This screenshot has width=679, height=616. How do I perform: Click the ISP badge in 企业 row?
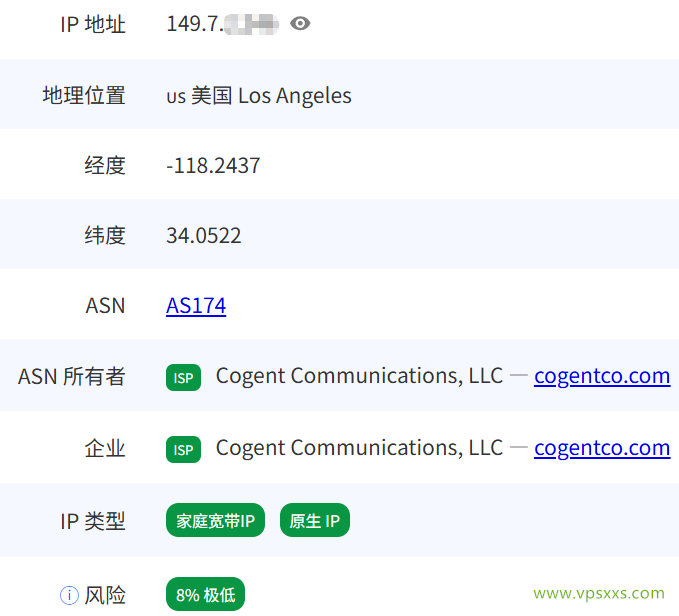[x=183, y=449]
